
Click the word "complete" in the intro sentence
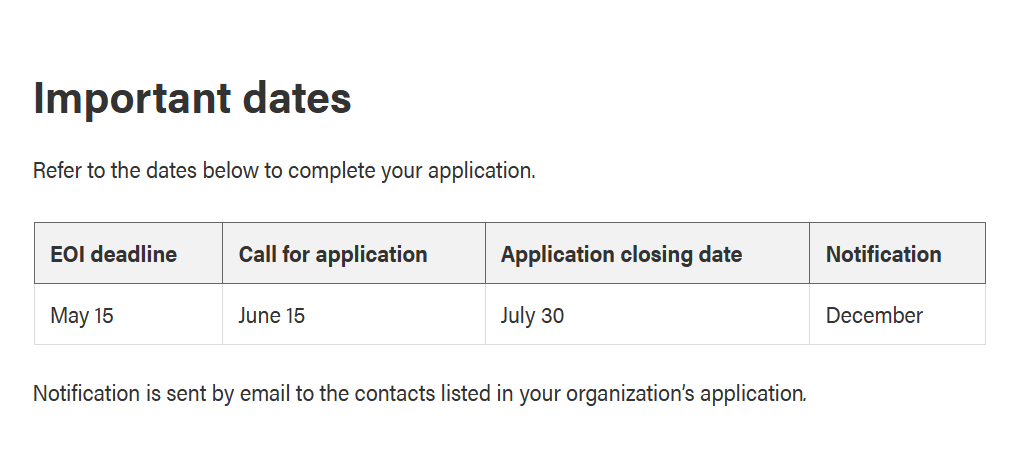tap(332, 170)
